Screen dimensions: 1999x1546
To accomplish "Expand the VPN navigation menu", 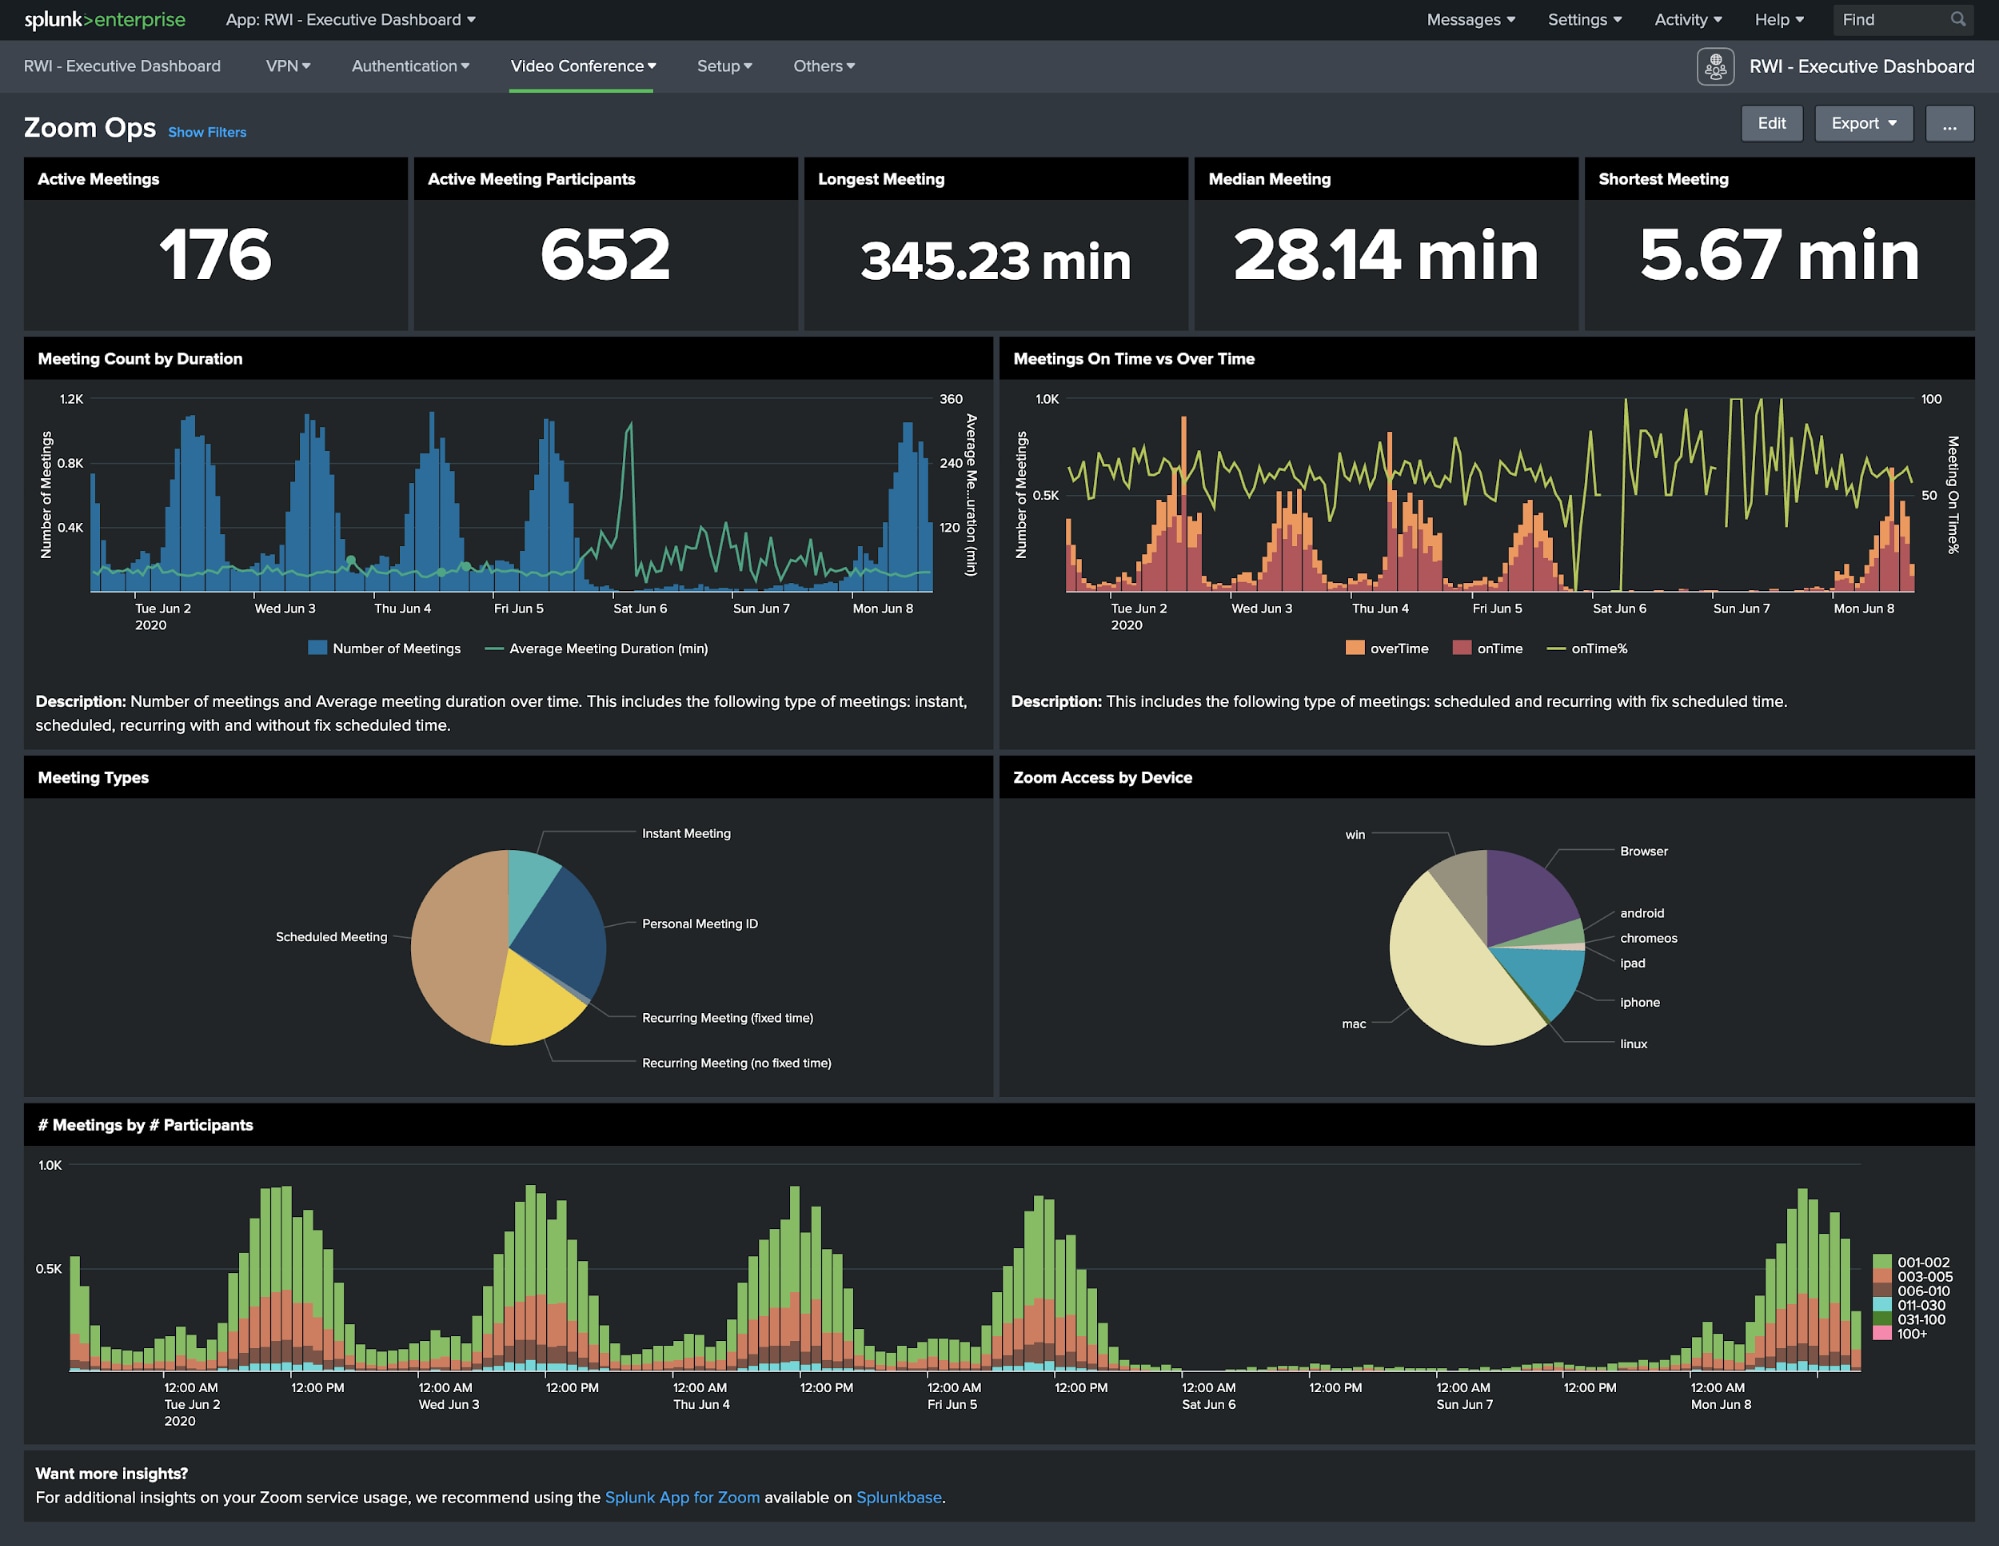I will [288, 66].
